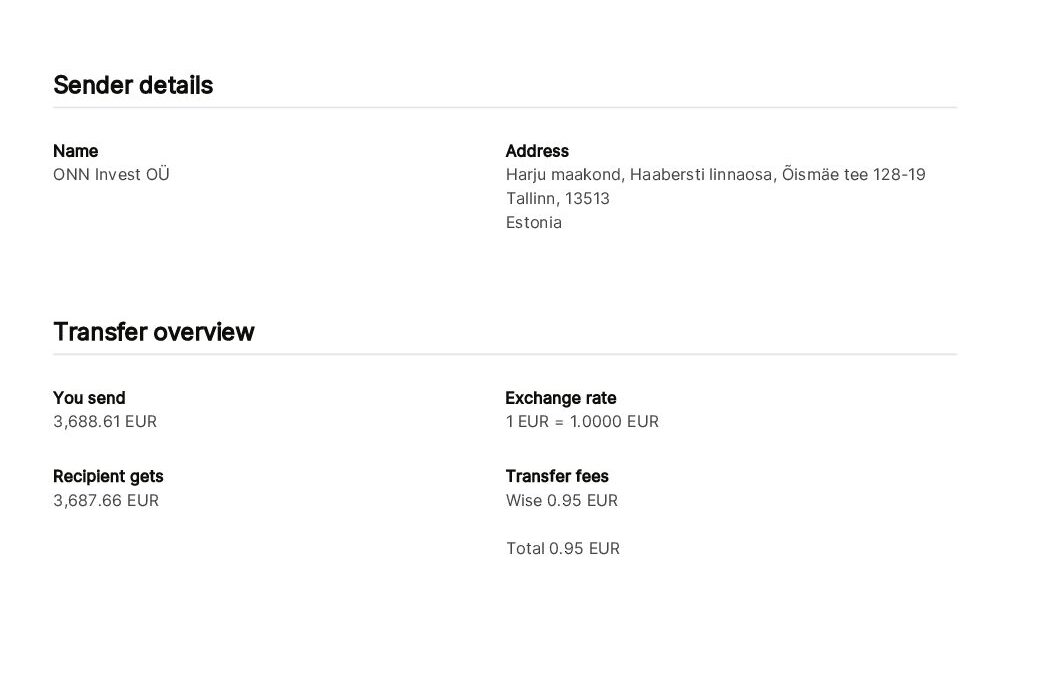Select the 1 EUR = 1.0000 EUR rate
Viewport: 1058px width, 675px height.
pos(582,421)
